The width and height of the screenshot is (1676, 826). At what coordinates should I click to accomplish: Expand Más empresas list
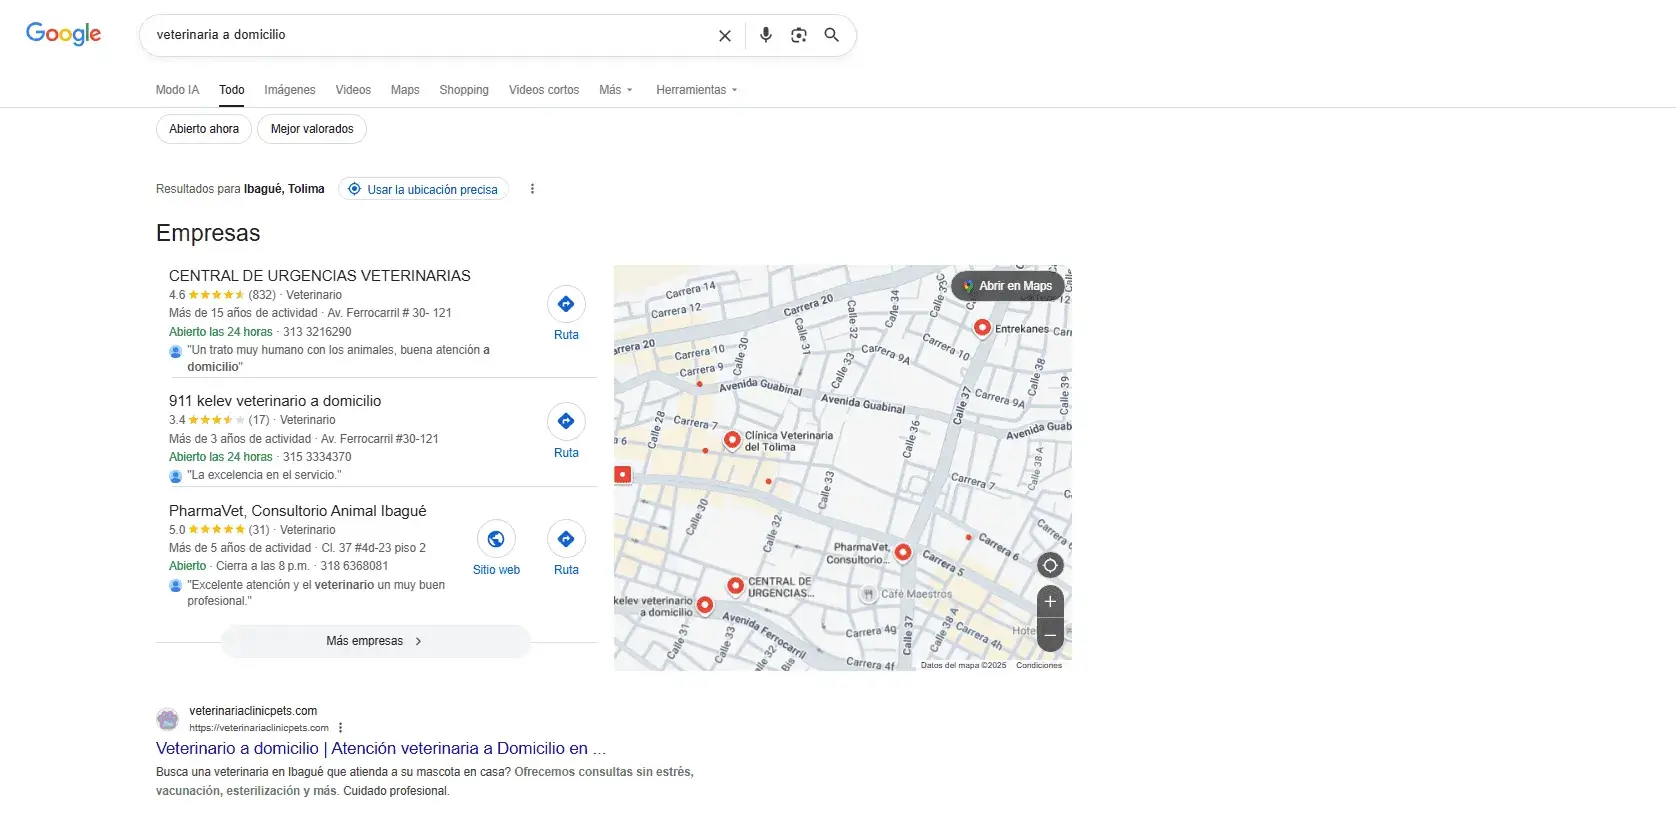point(376,641)
